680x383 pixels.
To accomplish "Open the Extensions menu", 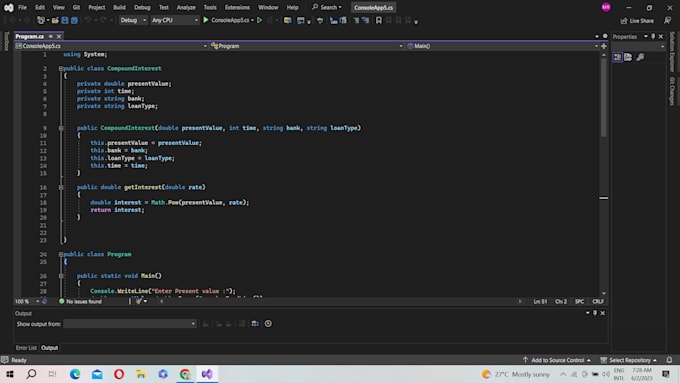I will [237, 7].
